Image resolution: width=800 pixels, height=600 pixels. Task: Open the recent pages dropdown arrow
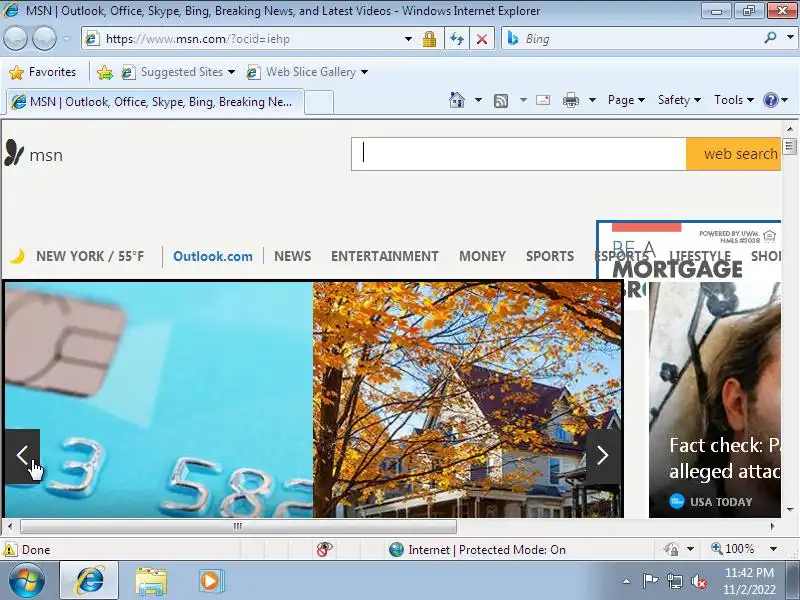pos(66,38)
